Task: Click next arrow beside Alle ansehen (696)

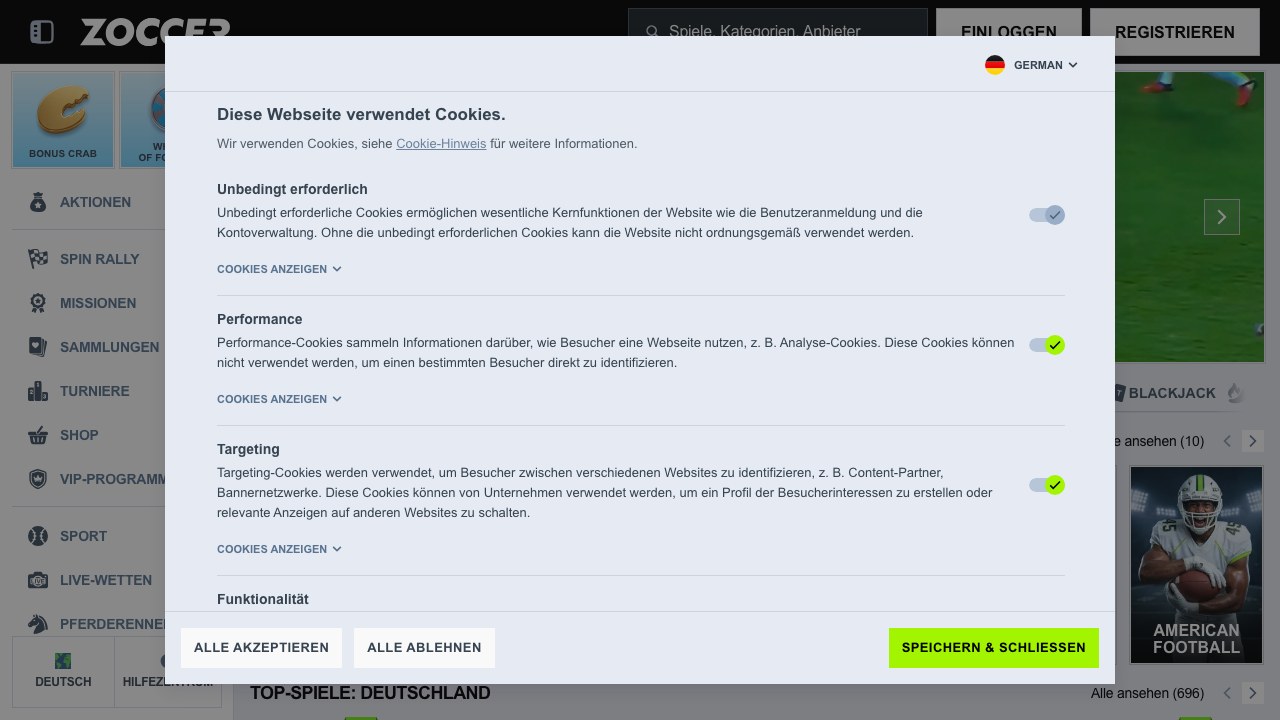Action: click(1253, 693)
